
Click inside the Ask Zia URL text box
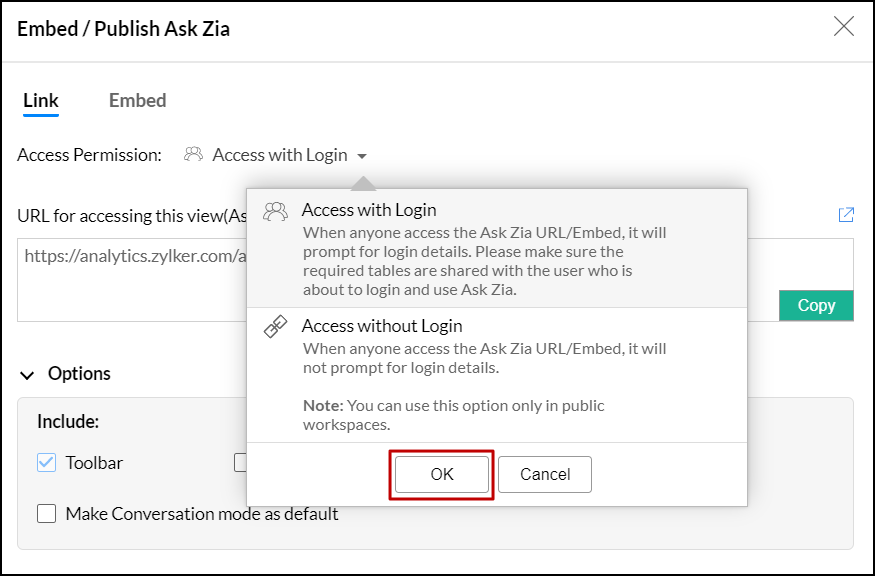pyautogui.click(x=130, y=285)
